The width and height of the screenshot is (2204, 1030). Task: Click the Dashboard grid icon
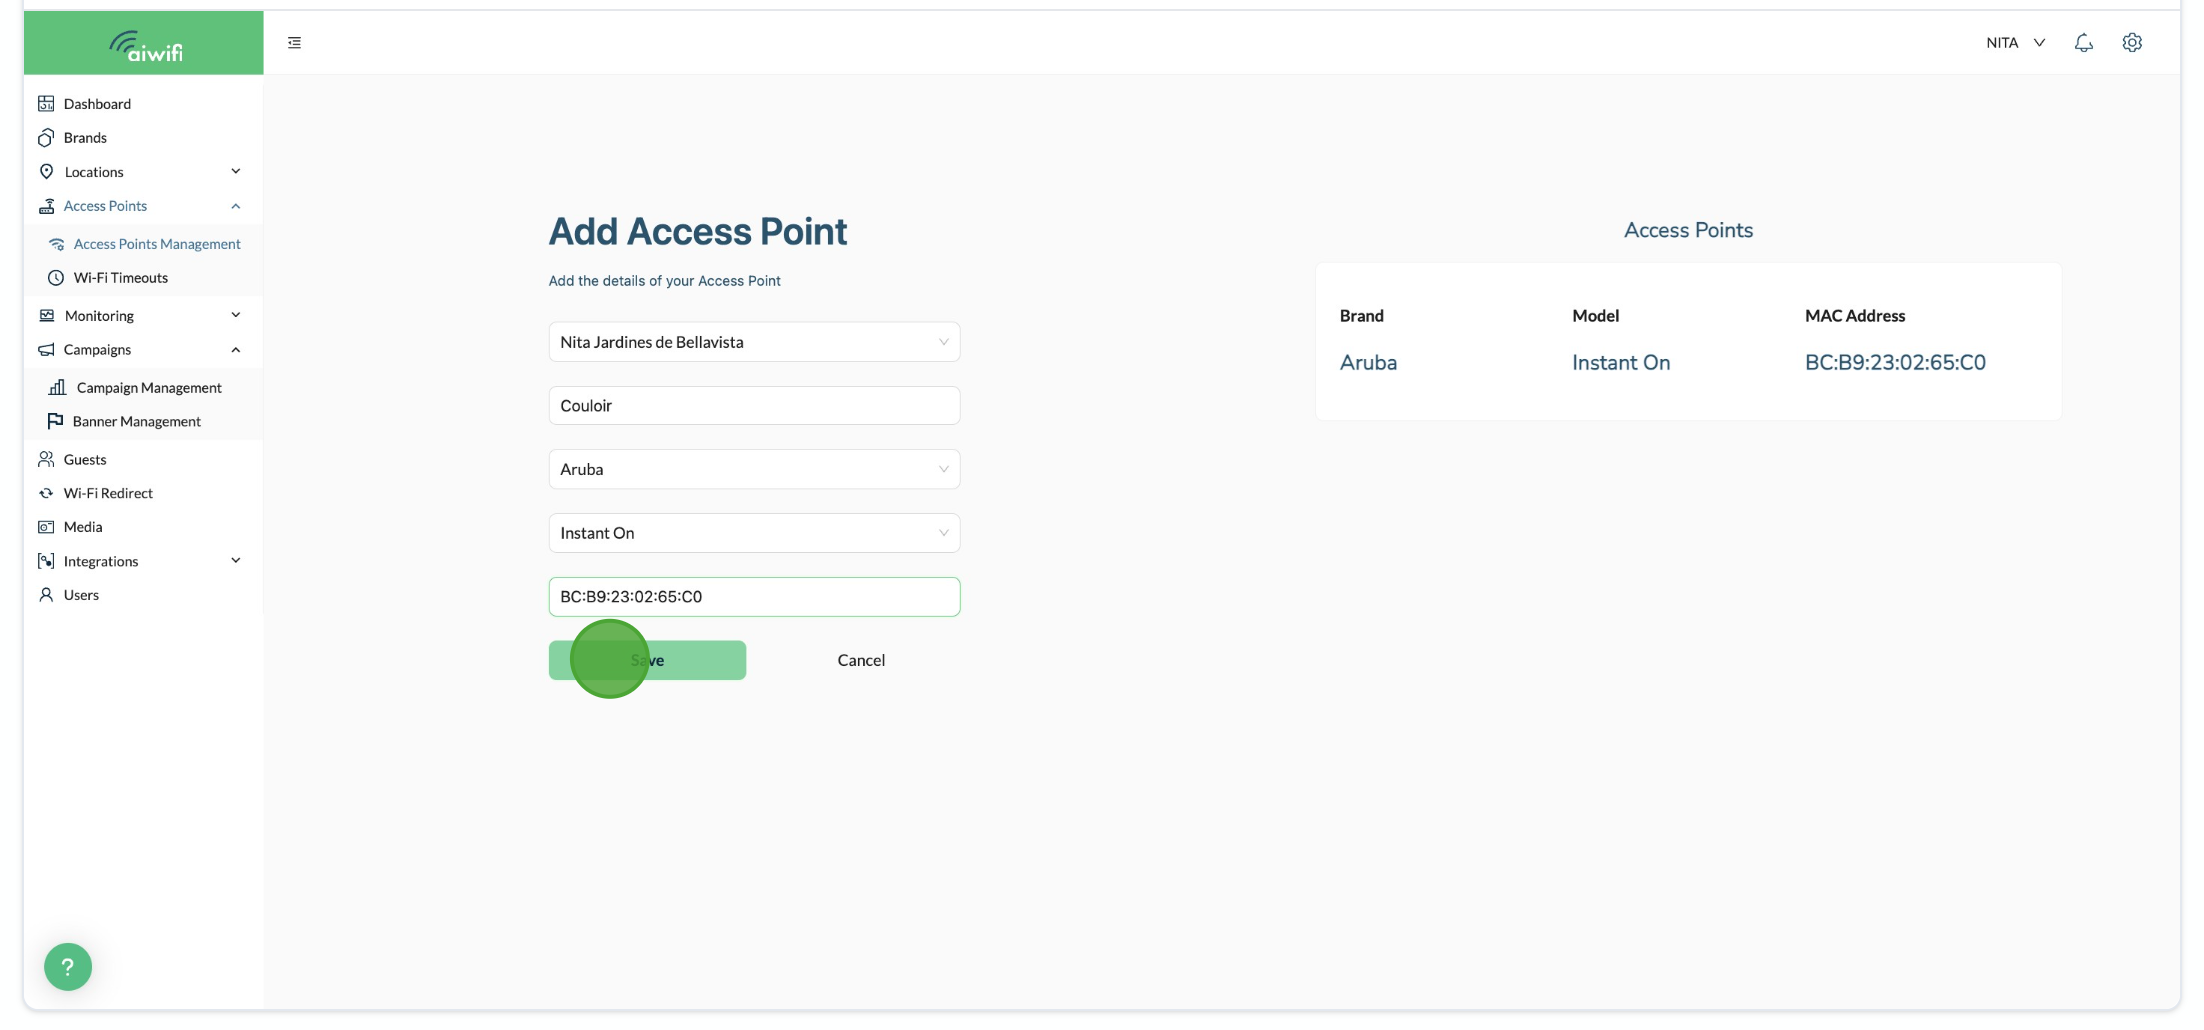point(46,104)
